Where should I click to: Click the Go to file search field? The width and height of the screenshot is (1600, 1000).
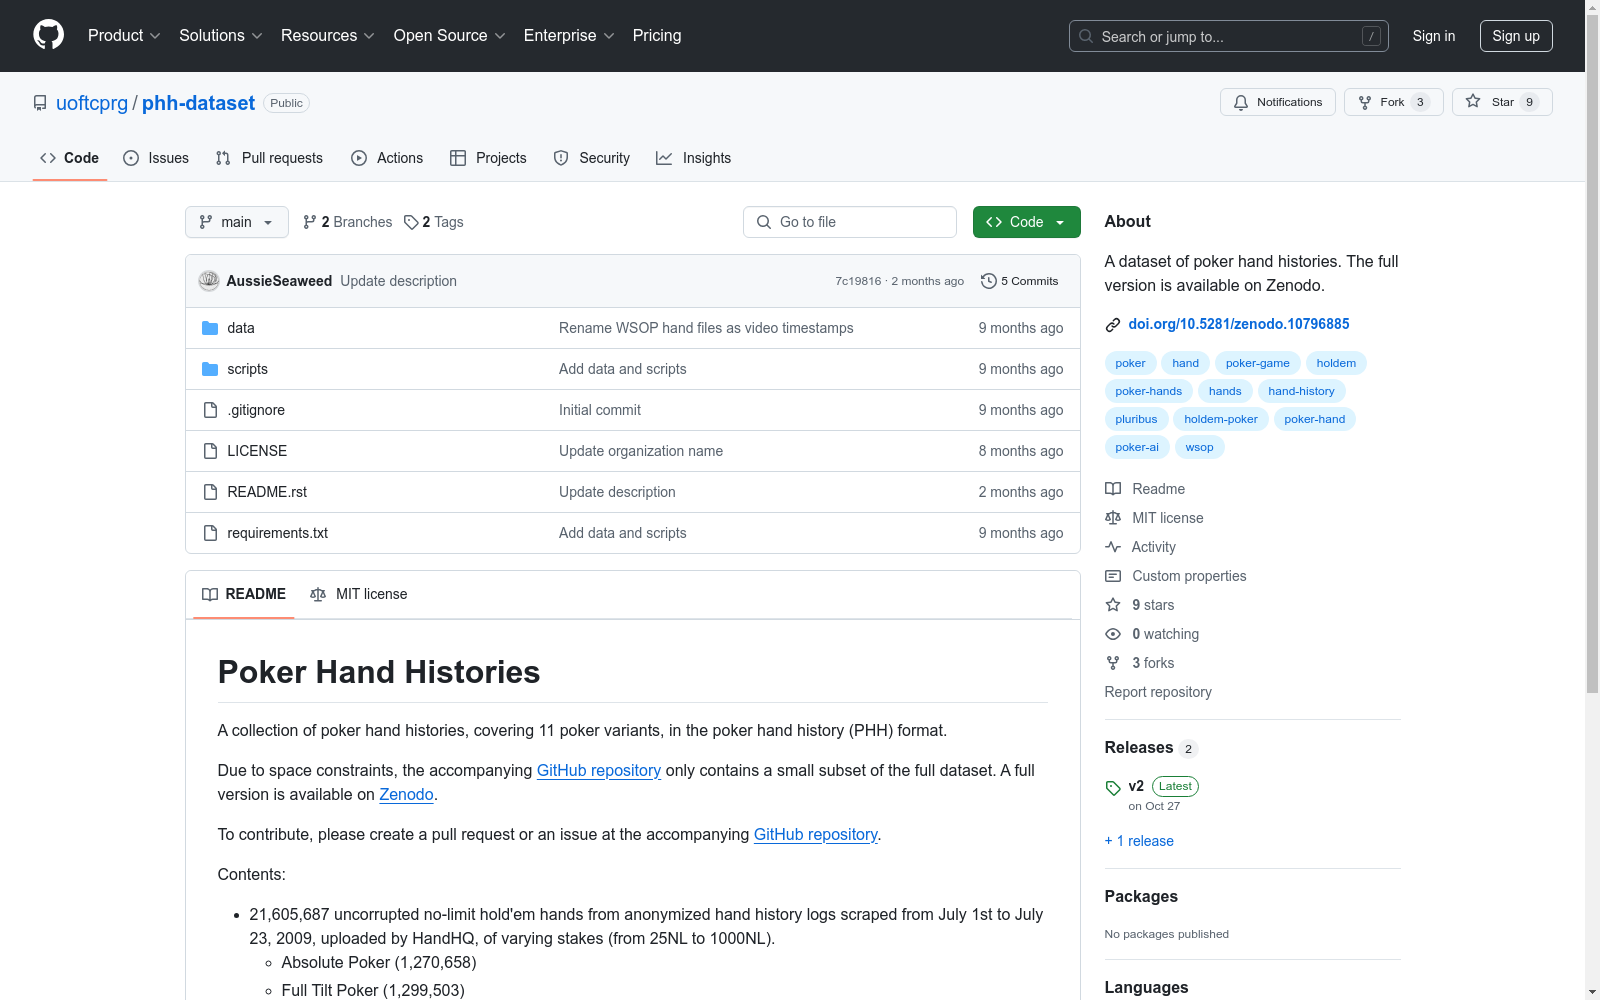point(850,222)
